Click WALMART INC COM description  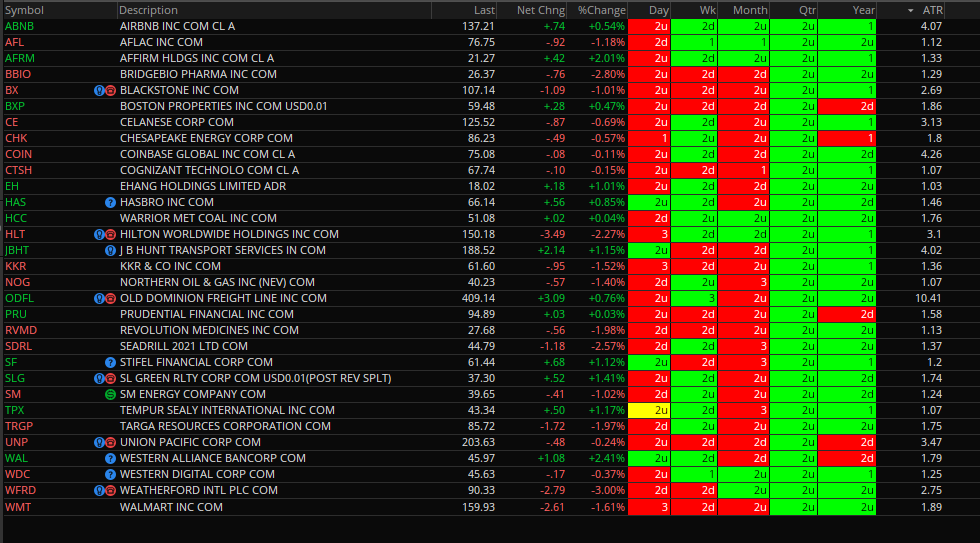pos(171,507)
